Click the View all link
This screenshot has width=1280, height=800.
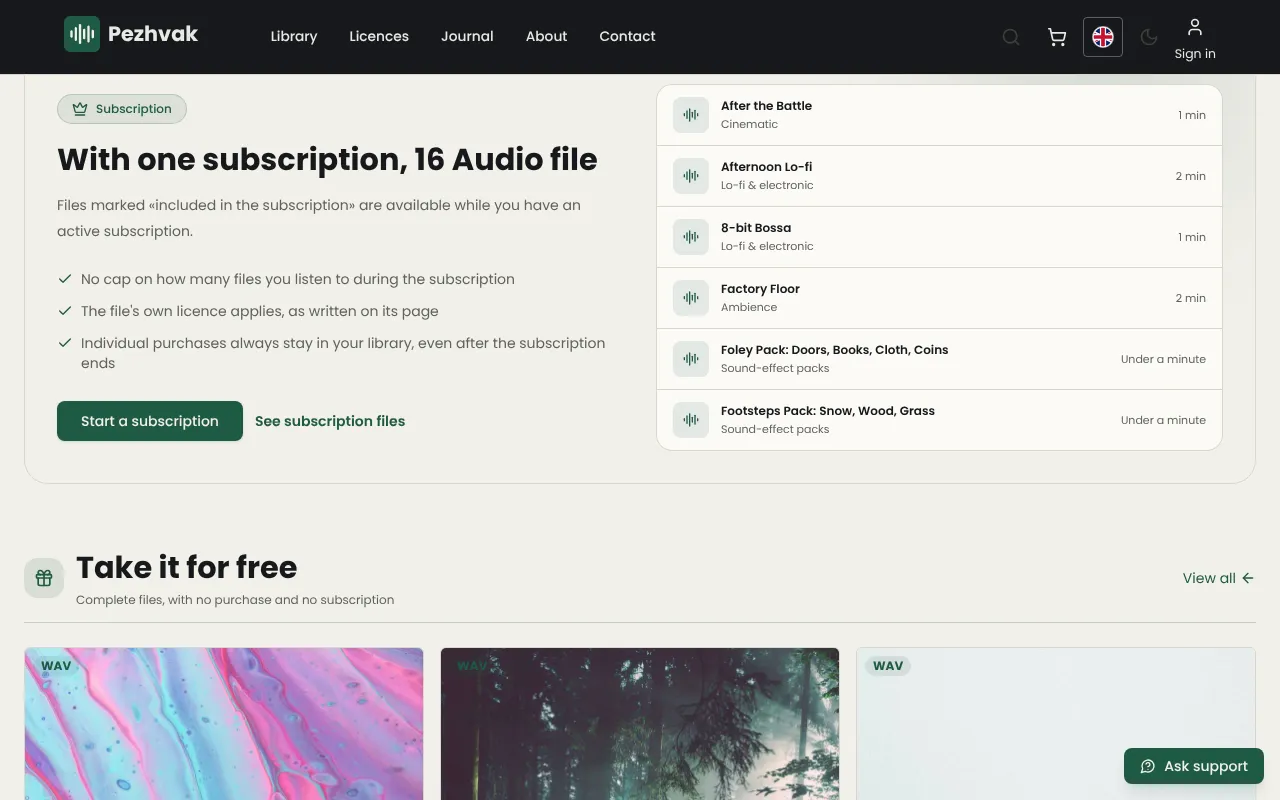(1218, 578)
